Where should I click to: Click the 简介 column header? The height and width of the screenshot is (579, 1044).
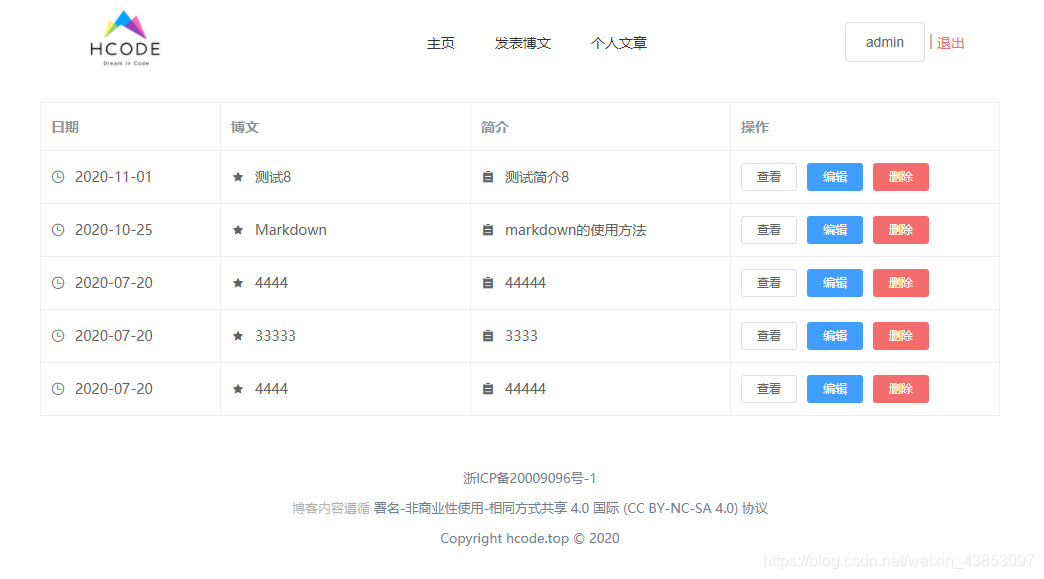(x=495, y=127)
